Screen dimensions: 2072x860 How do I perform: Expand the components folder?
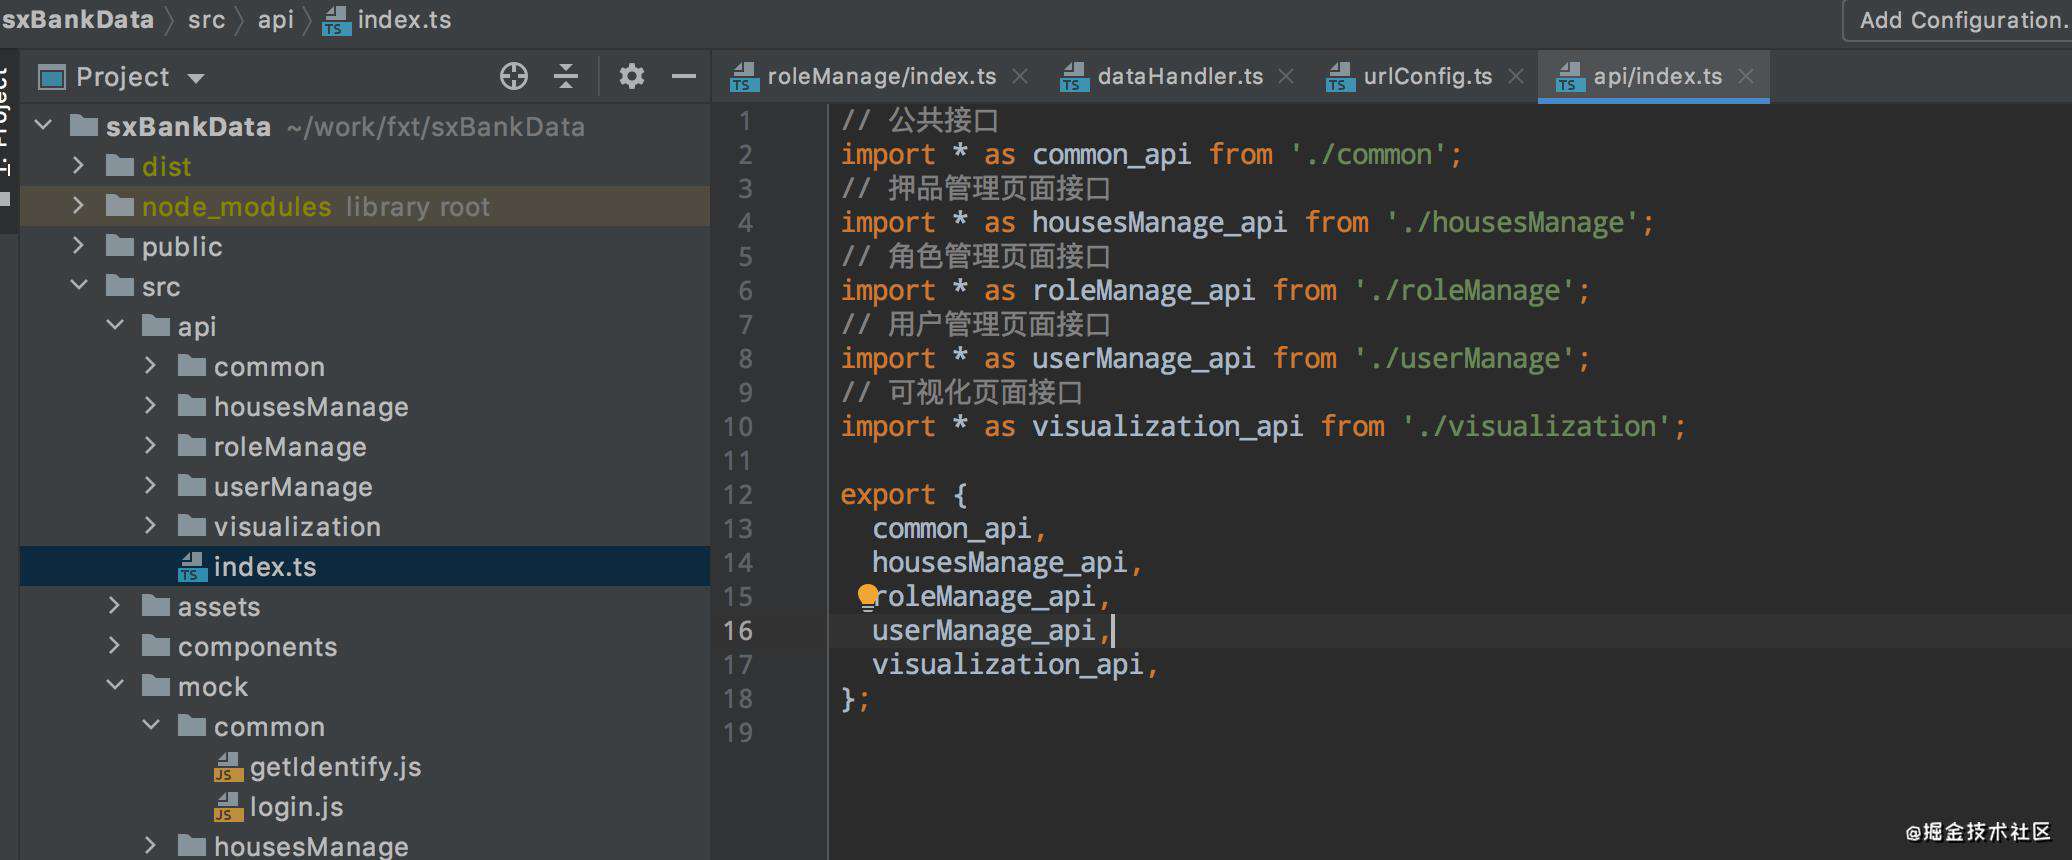[114, 646]
